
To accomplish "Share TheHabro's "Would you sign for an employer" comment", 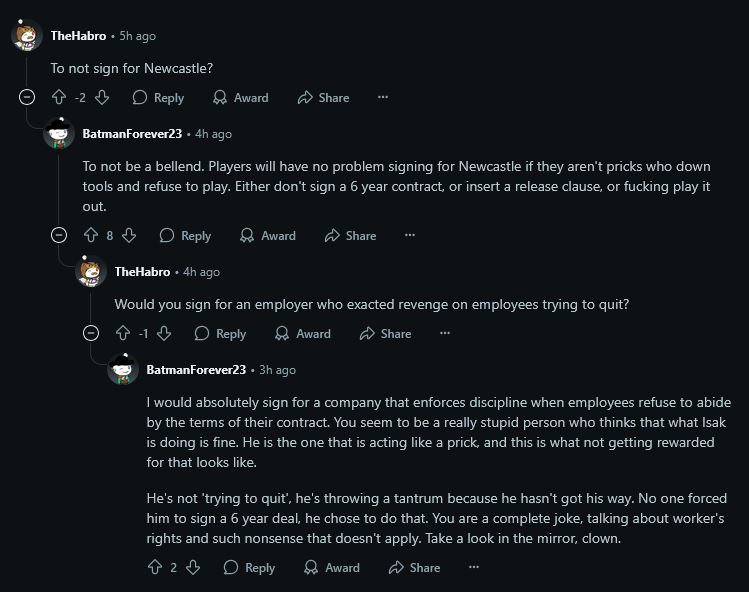I will click(x=385, y=334).
